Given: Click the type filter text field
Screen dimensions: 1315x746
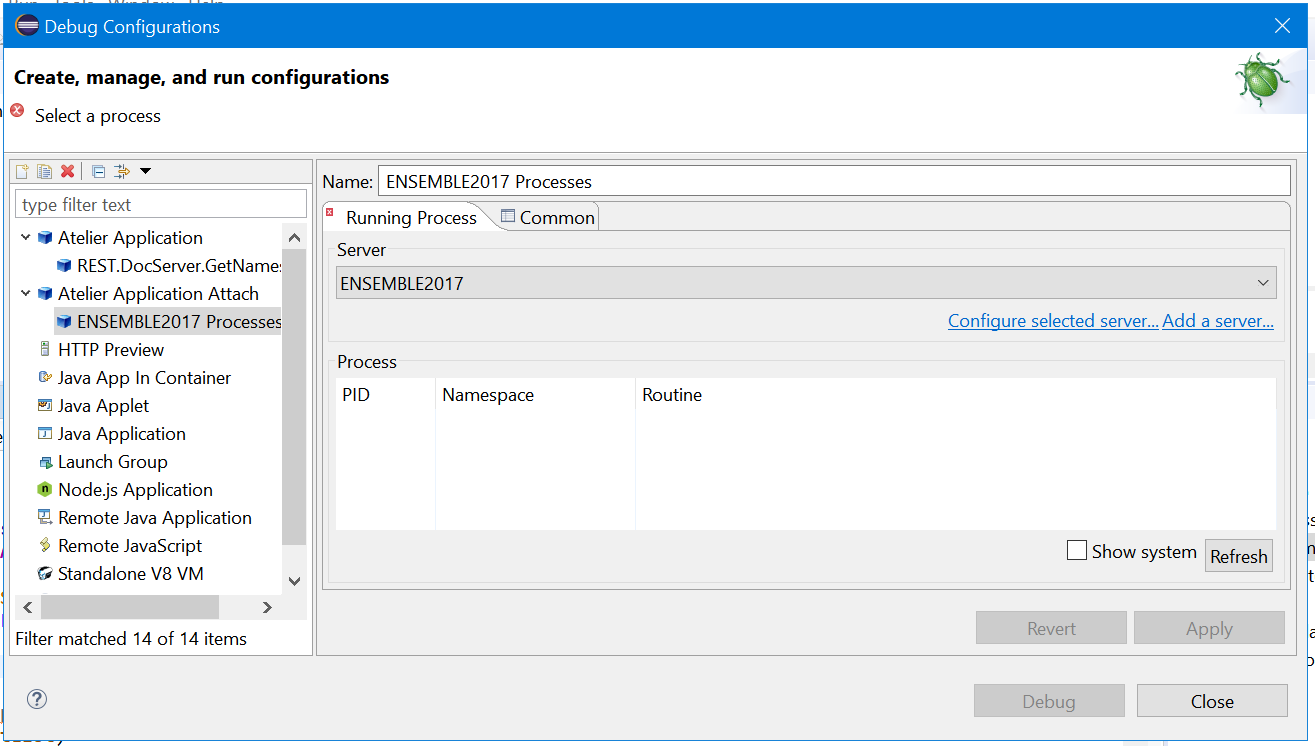Looking at the screenshot, I should [161, 205].
